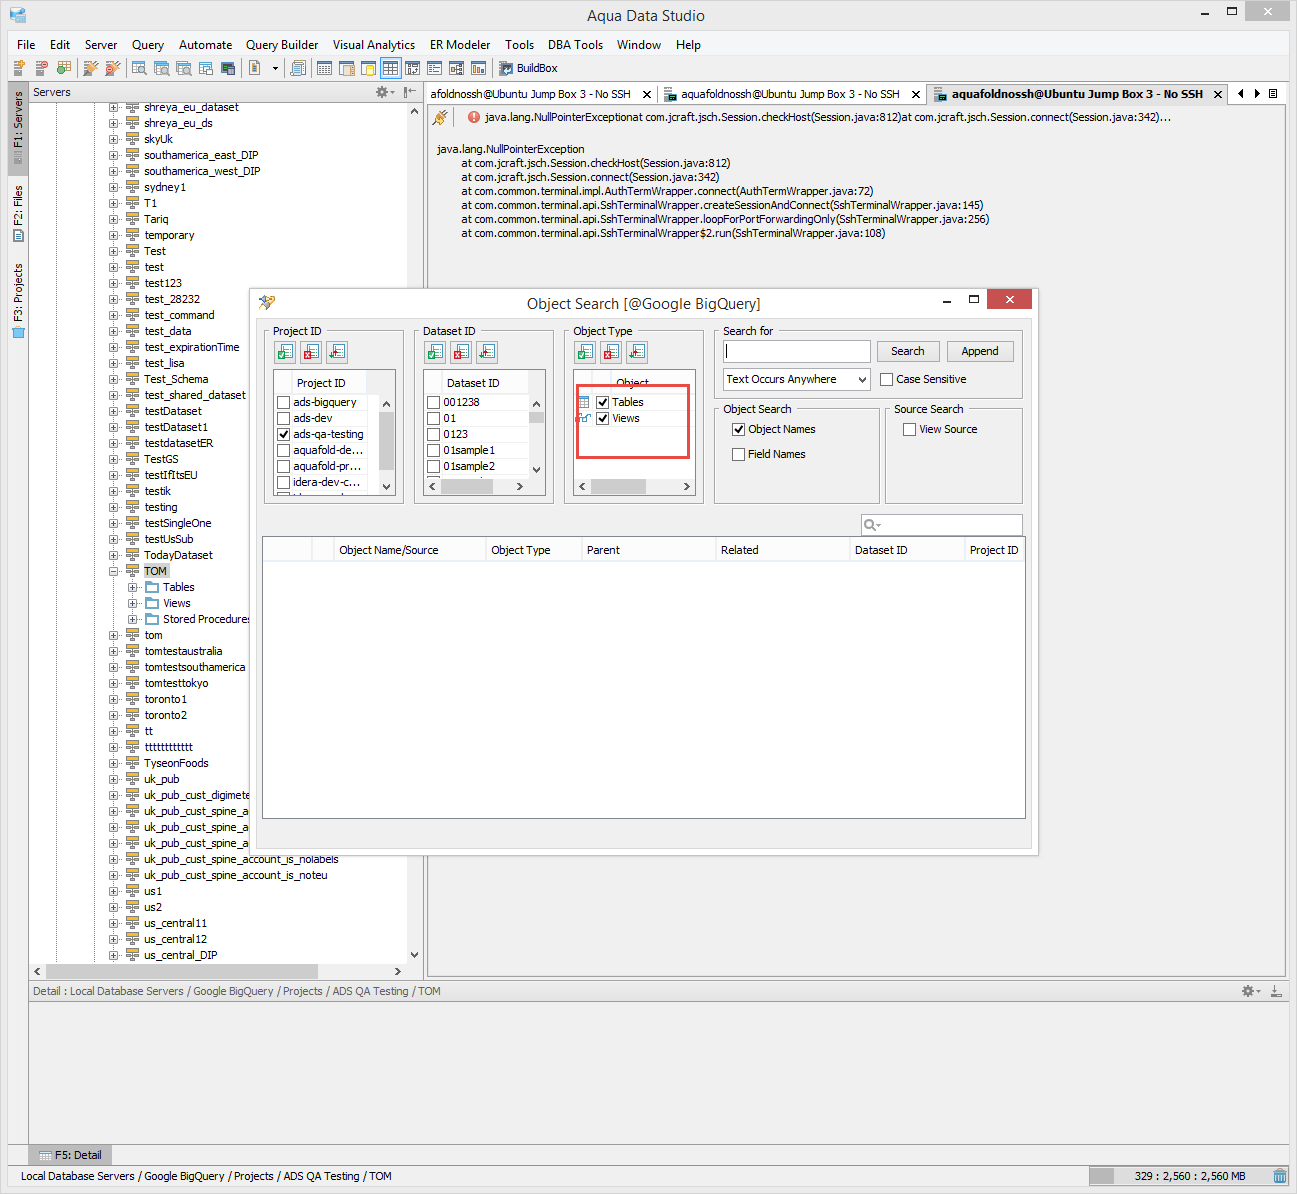The width and height of the screenshot is (1297, 1194).
Task: Click the Project ID list vertical scrollbar thumb
Action: coord(387,441)
